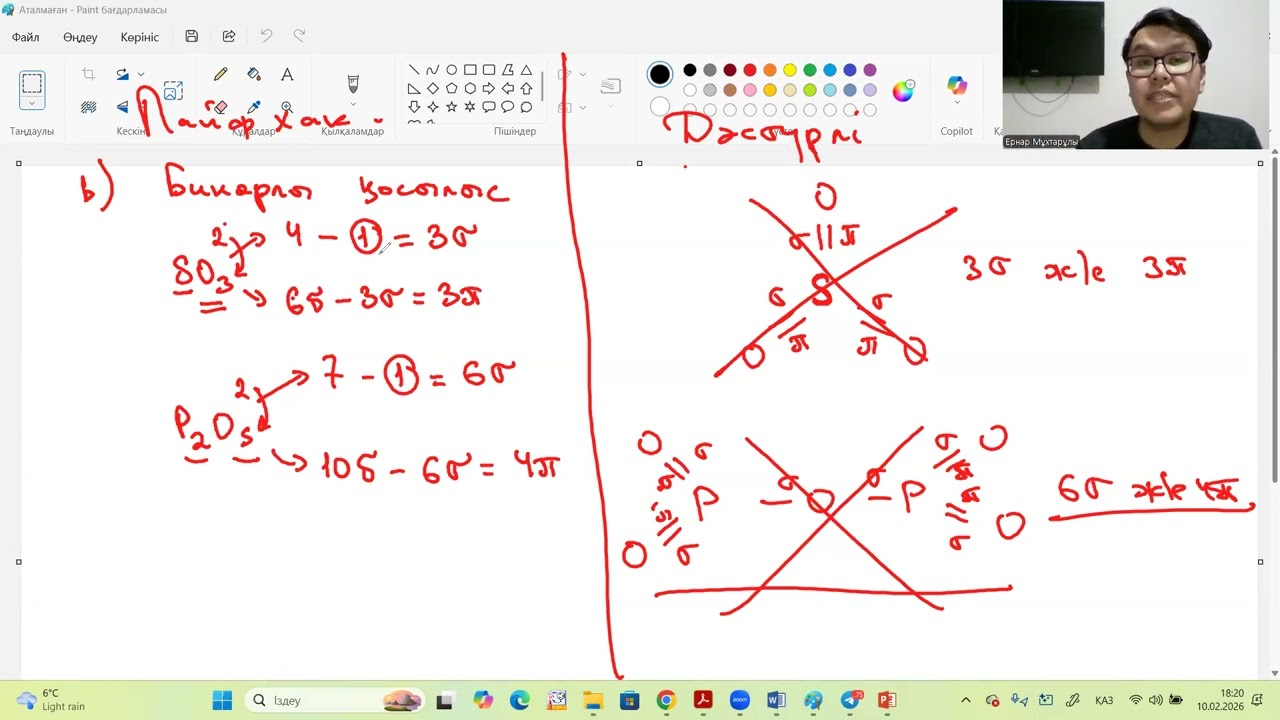Show hidden system tray icons chevron
Viewport: 1280px width, 720px height.
pyautogui.click(x=965, y=700)
